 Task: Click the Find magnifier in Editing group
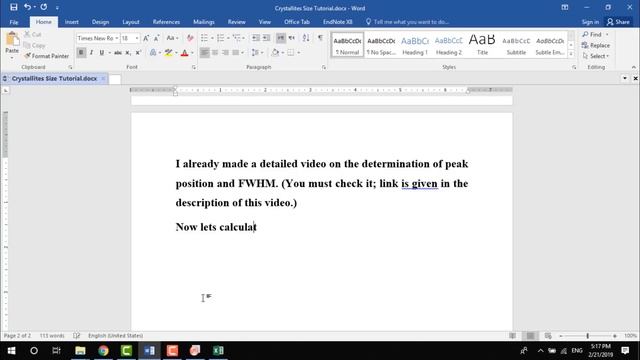tap(592, 34)
